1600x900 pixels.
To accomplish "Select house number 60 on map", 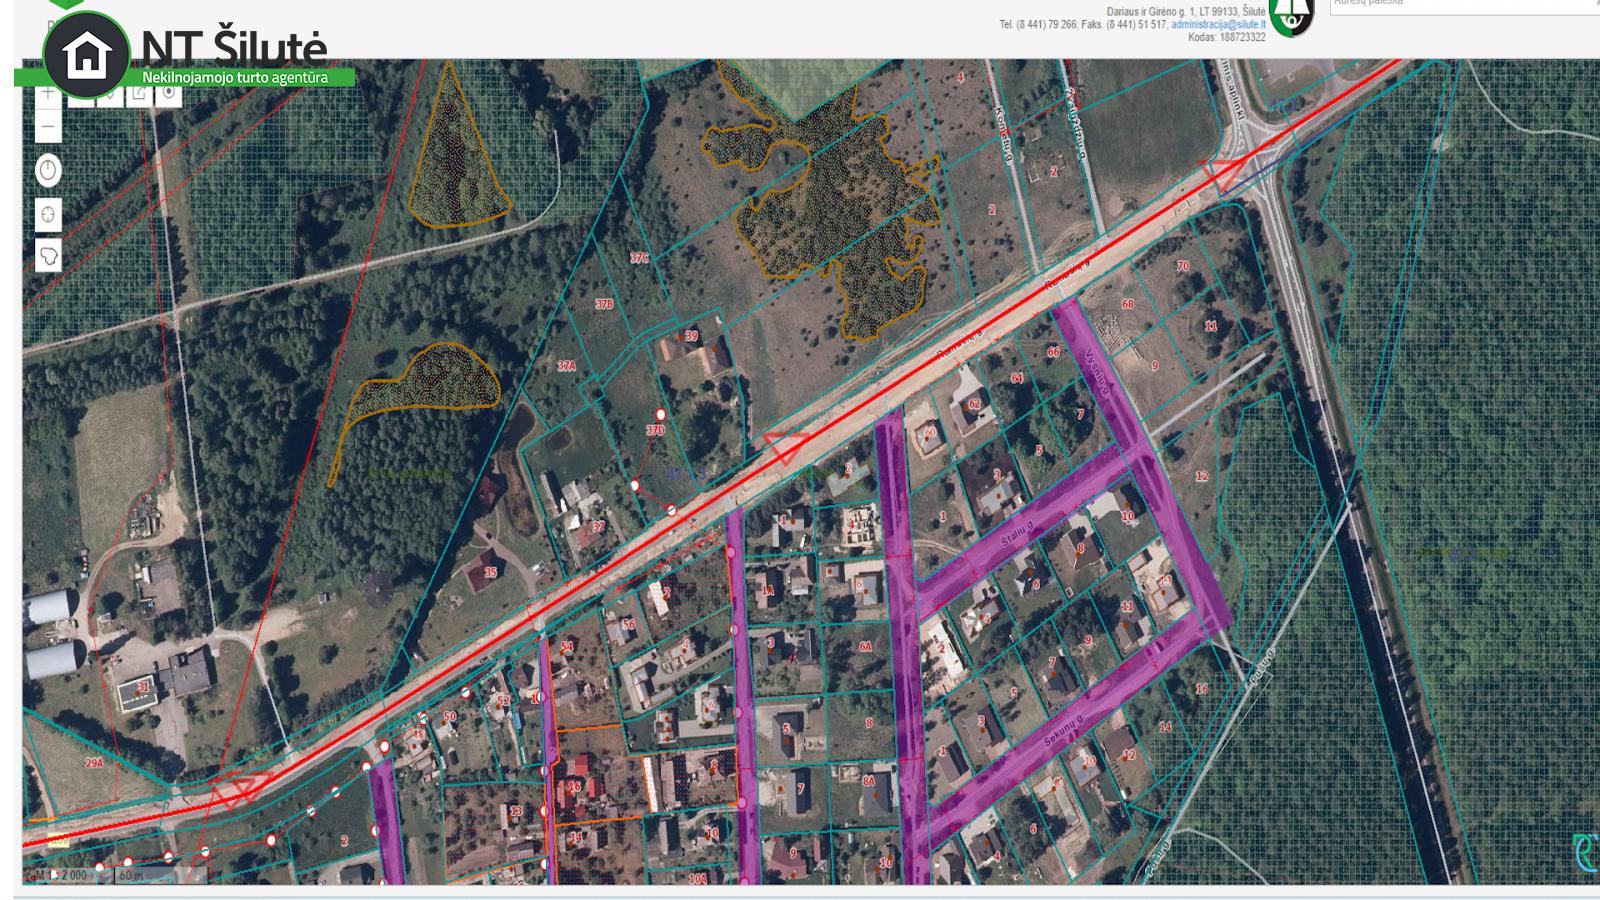I will [929, 433].
